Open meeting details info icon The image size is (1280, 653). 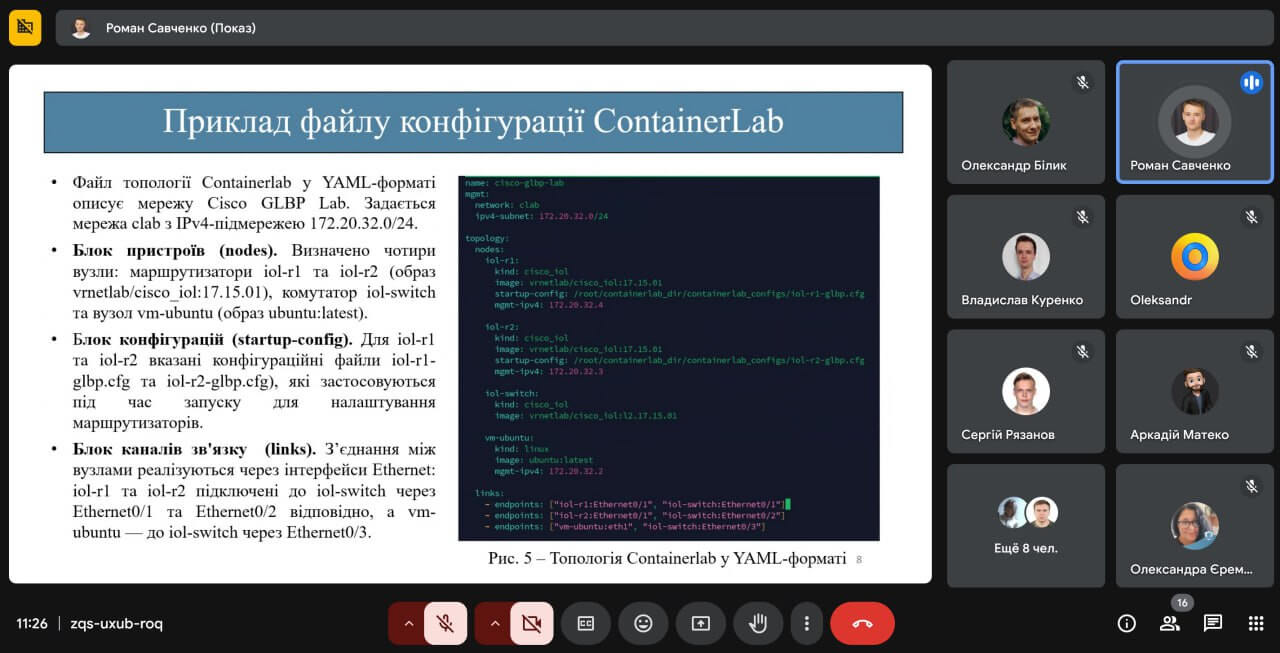tap(1127, 624)
